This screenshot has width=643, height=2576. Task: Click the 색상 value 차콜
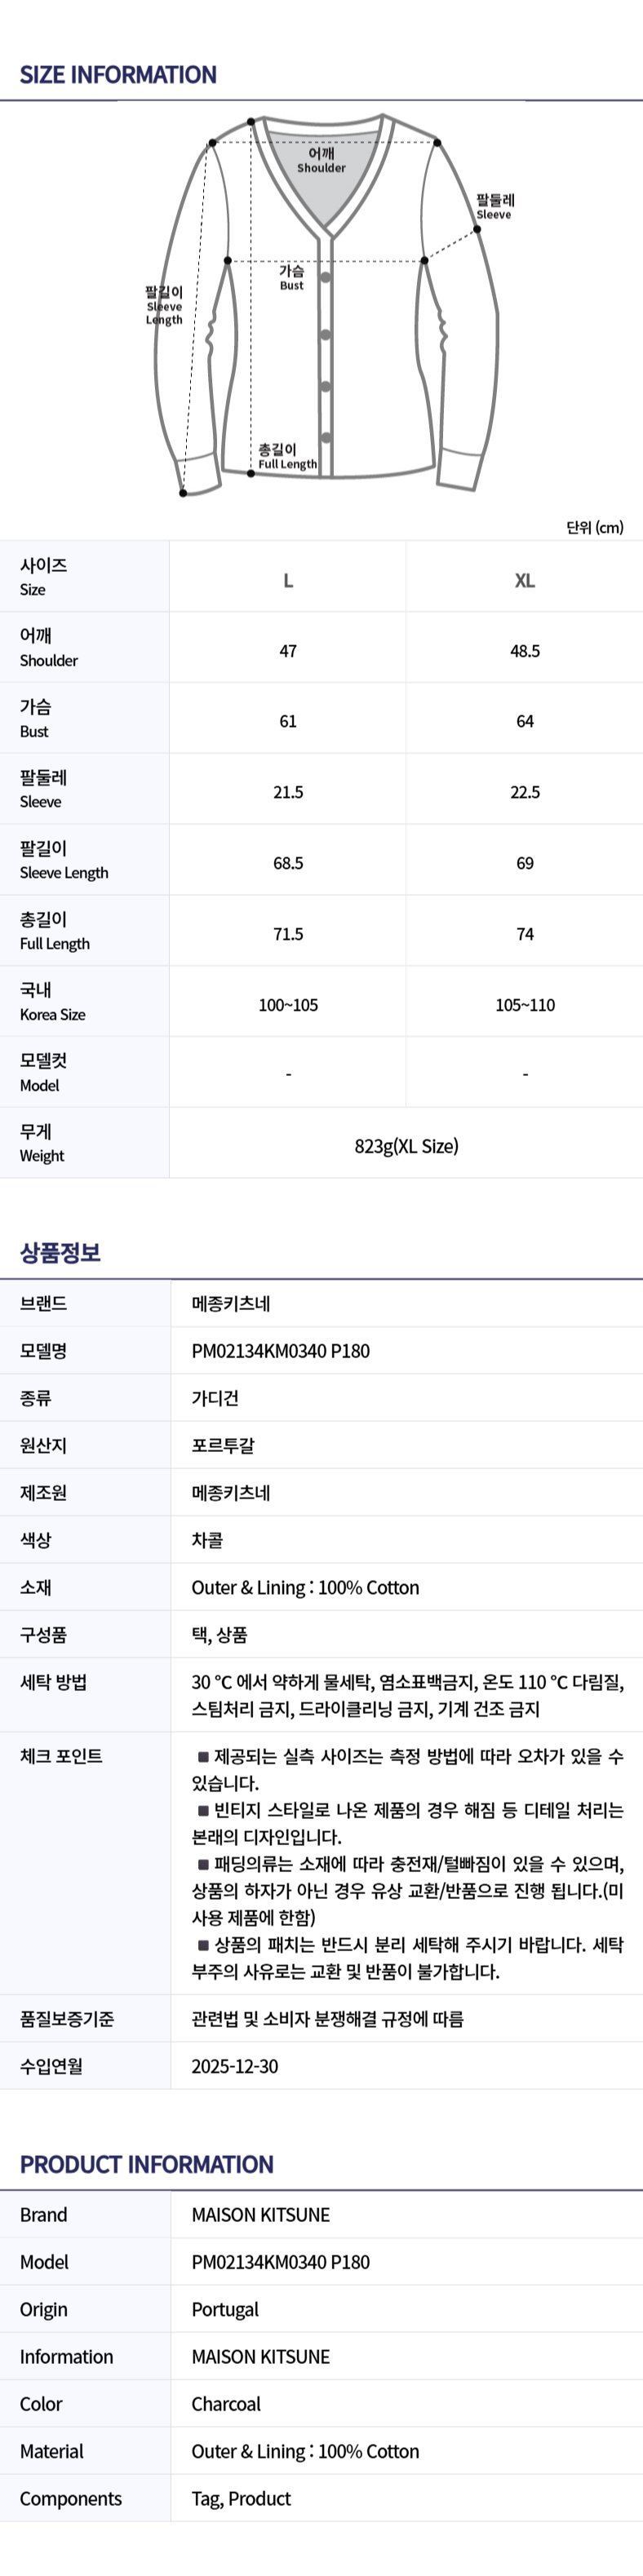[x=207, y=1540]
